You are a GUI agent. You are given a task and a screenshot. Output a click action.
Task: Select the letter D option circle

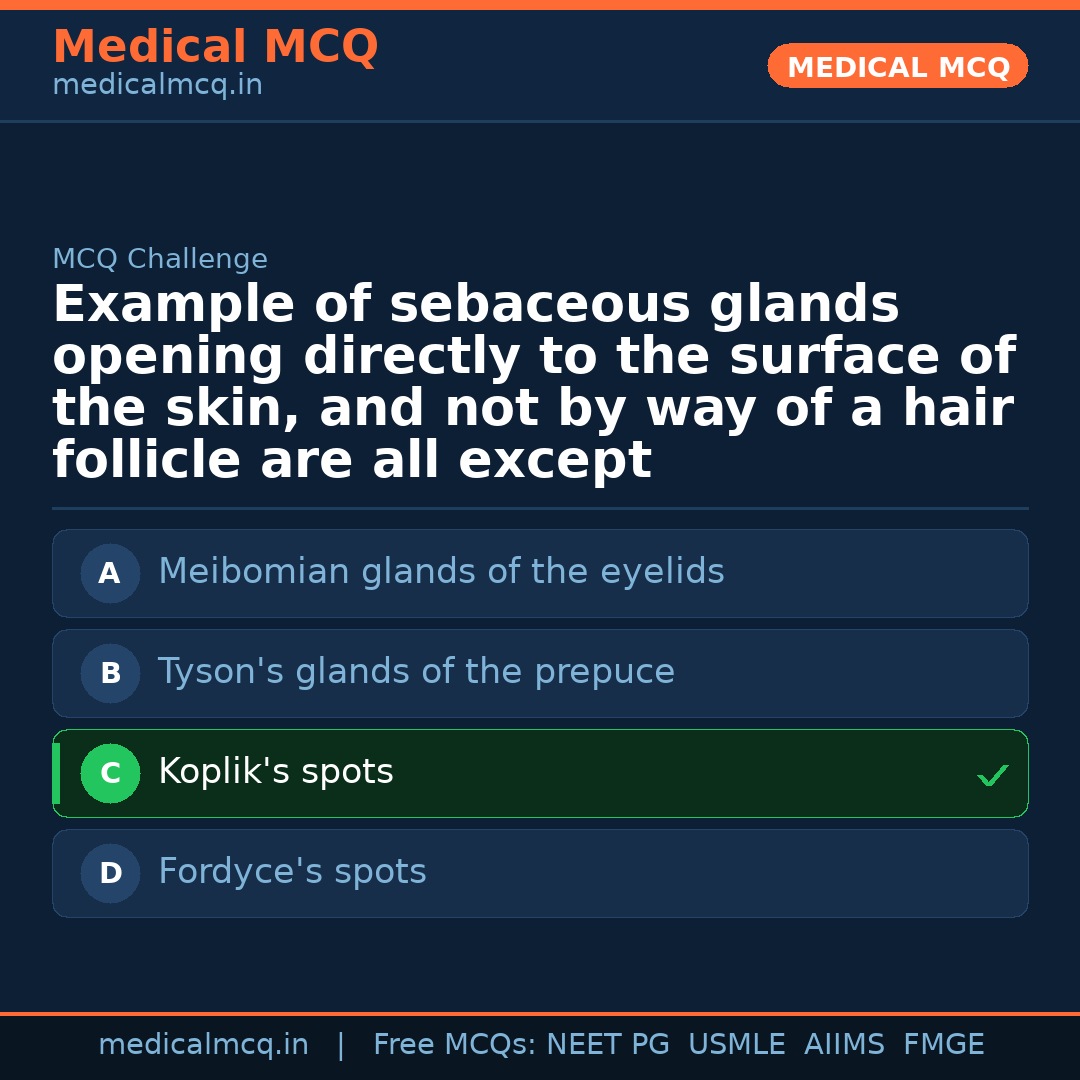[110, 873]
